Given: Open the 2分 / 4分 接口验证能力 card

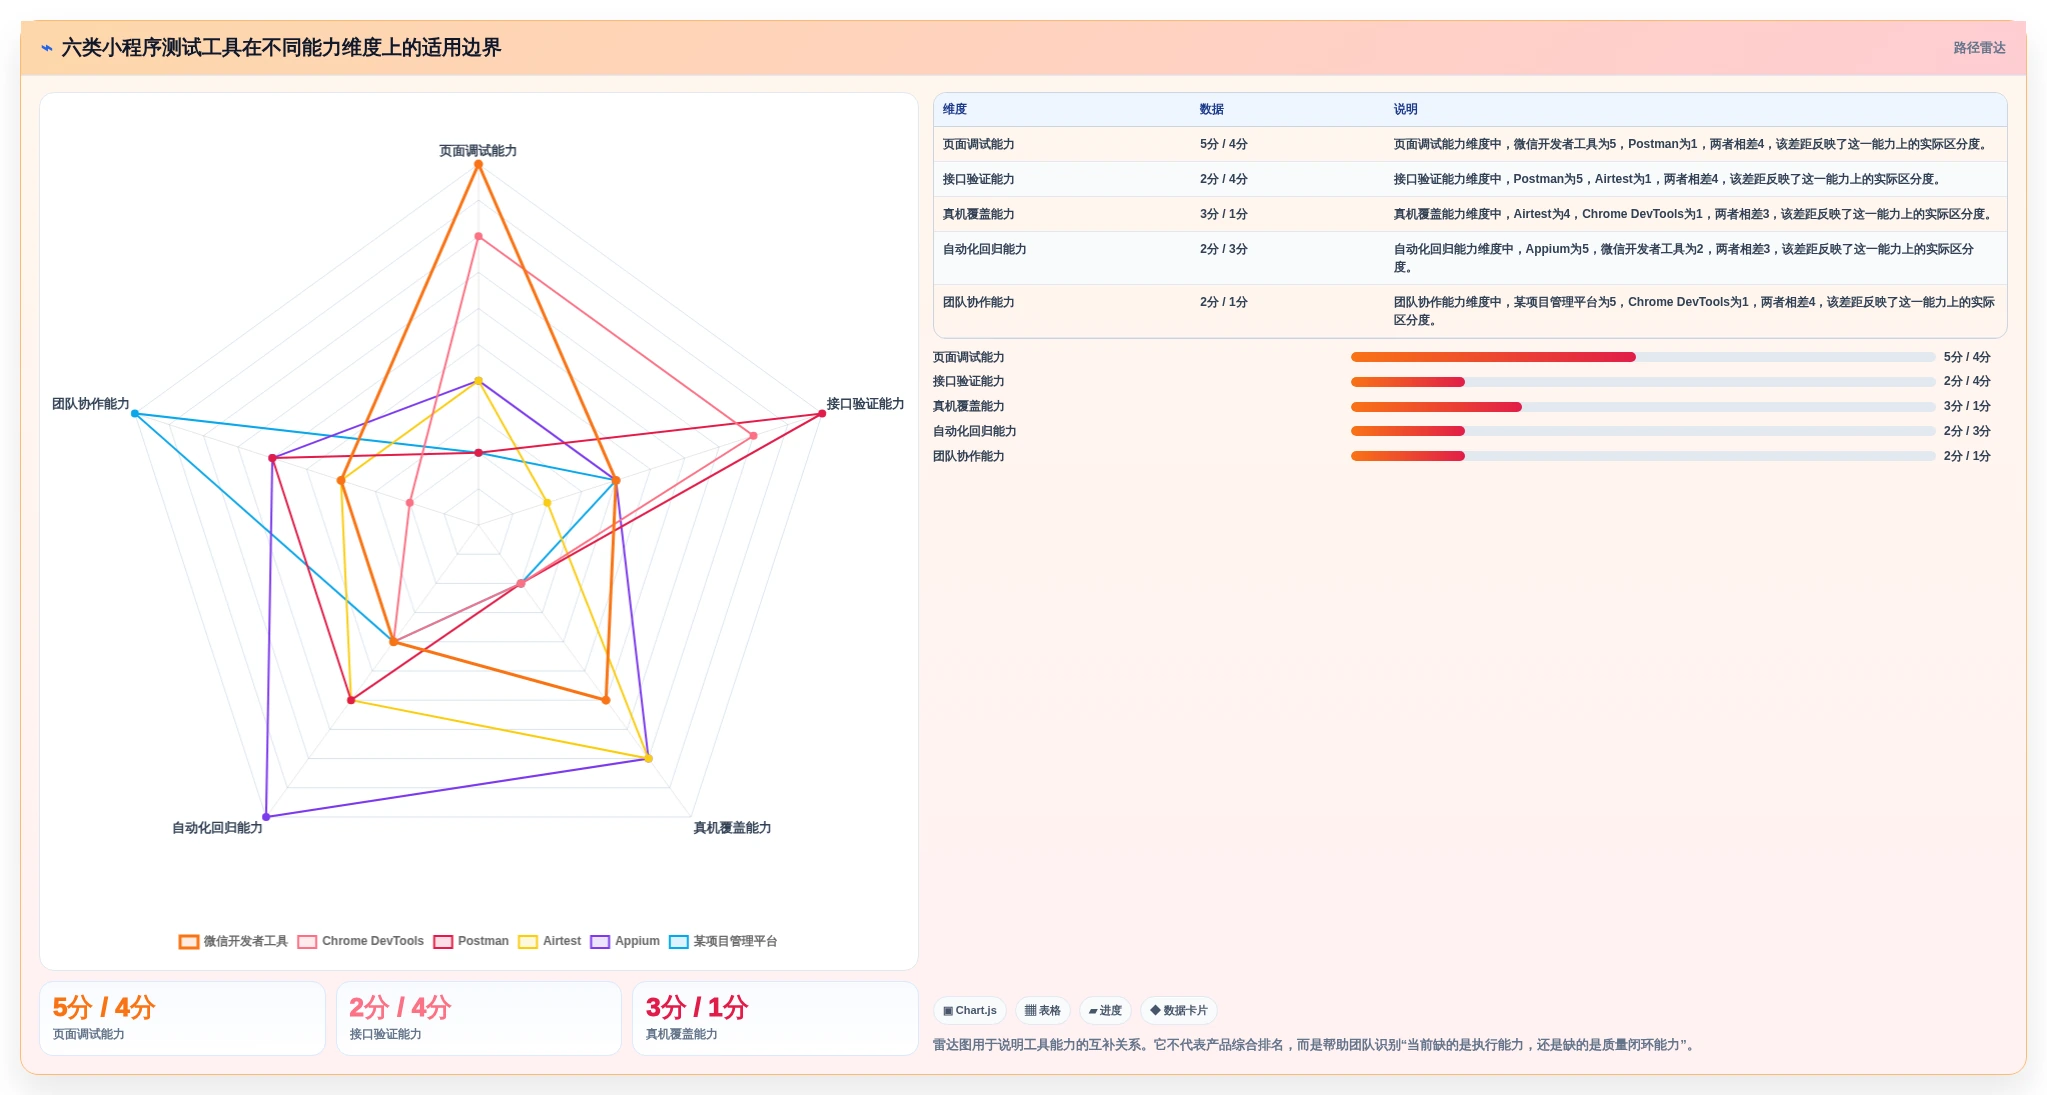Looking at the screenshot, I should coord(479,1018).
